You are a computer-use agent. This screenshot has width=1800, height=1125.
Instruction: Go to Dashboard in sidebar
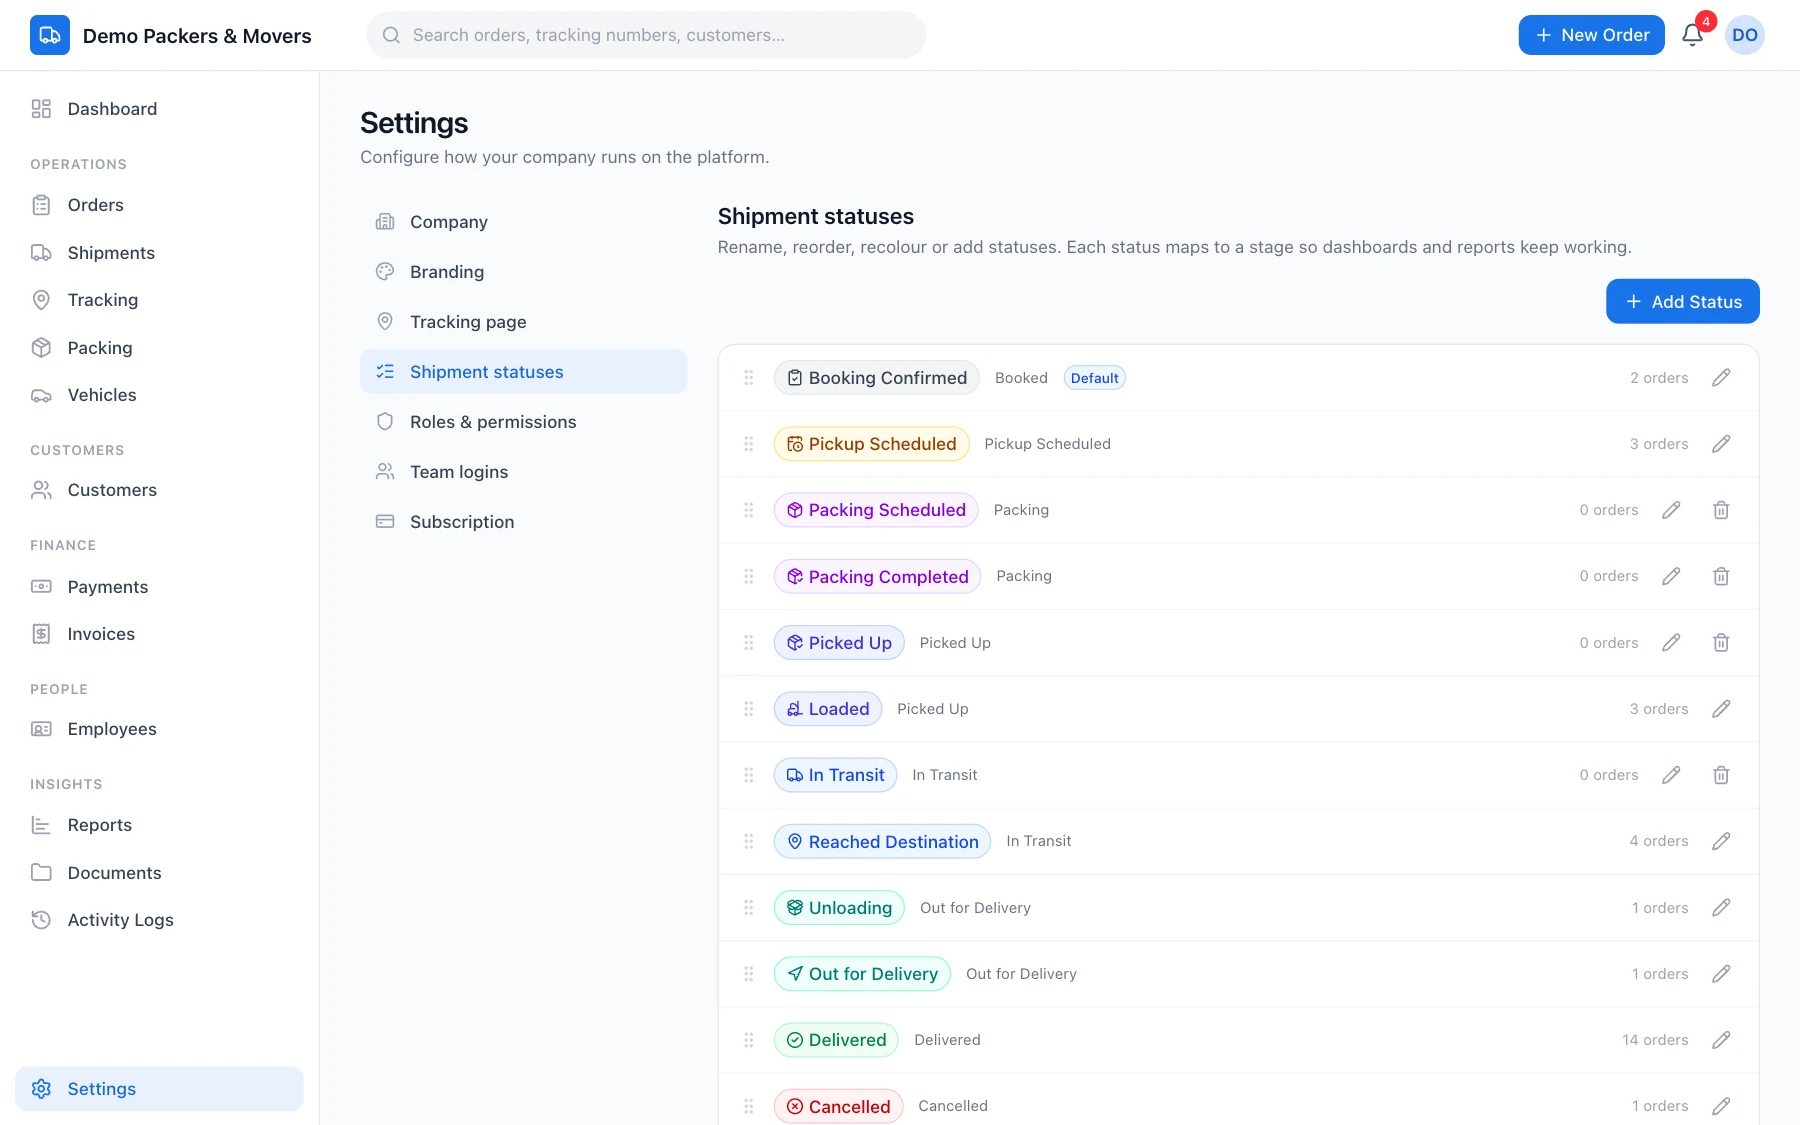[x=159, y=109]
